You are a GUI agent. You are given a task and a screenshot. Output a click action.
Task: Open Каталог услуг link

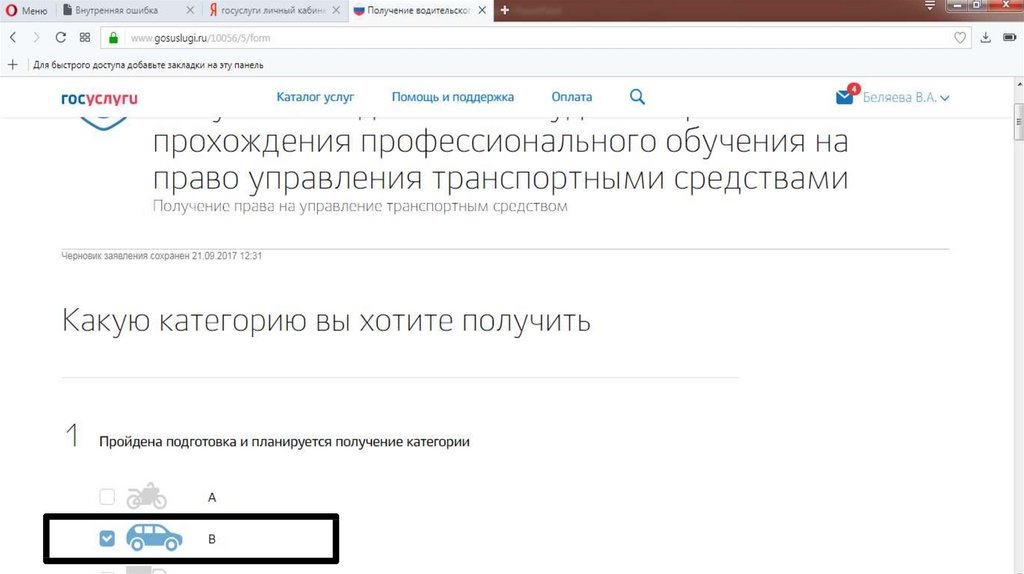coord(315,97)
